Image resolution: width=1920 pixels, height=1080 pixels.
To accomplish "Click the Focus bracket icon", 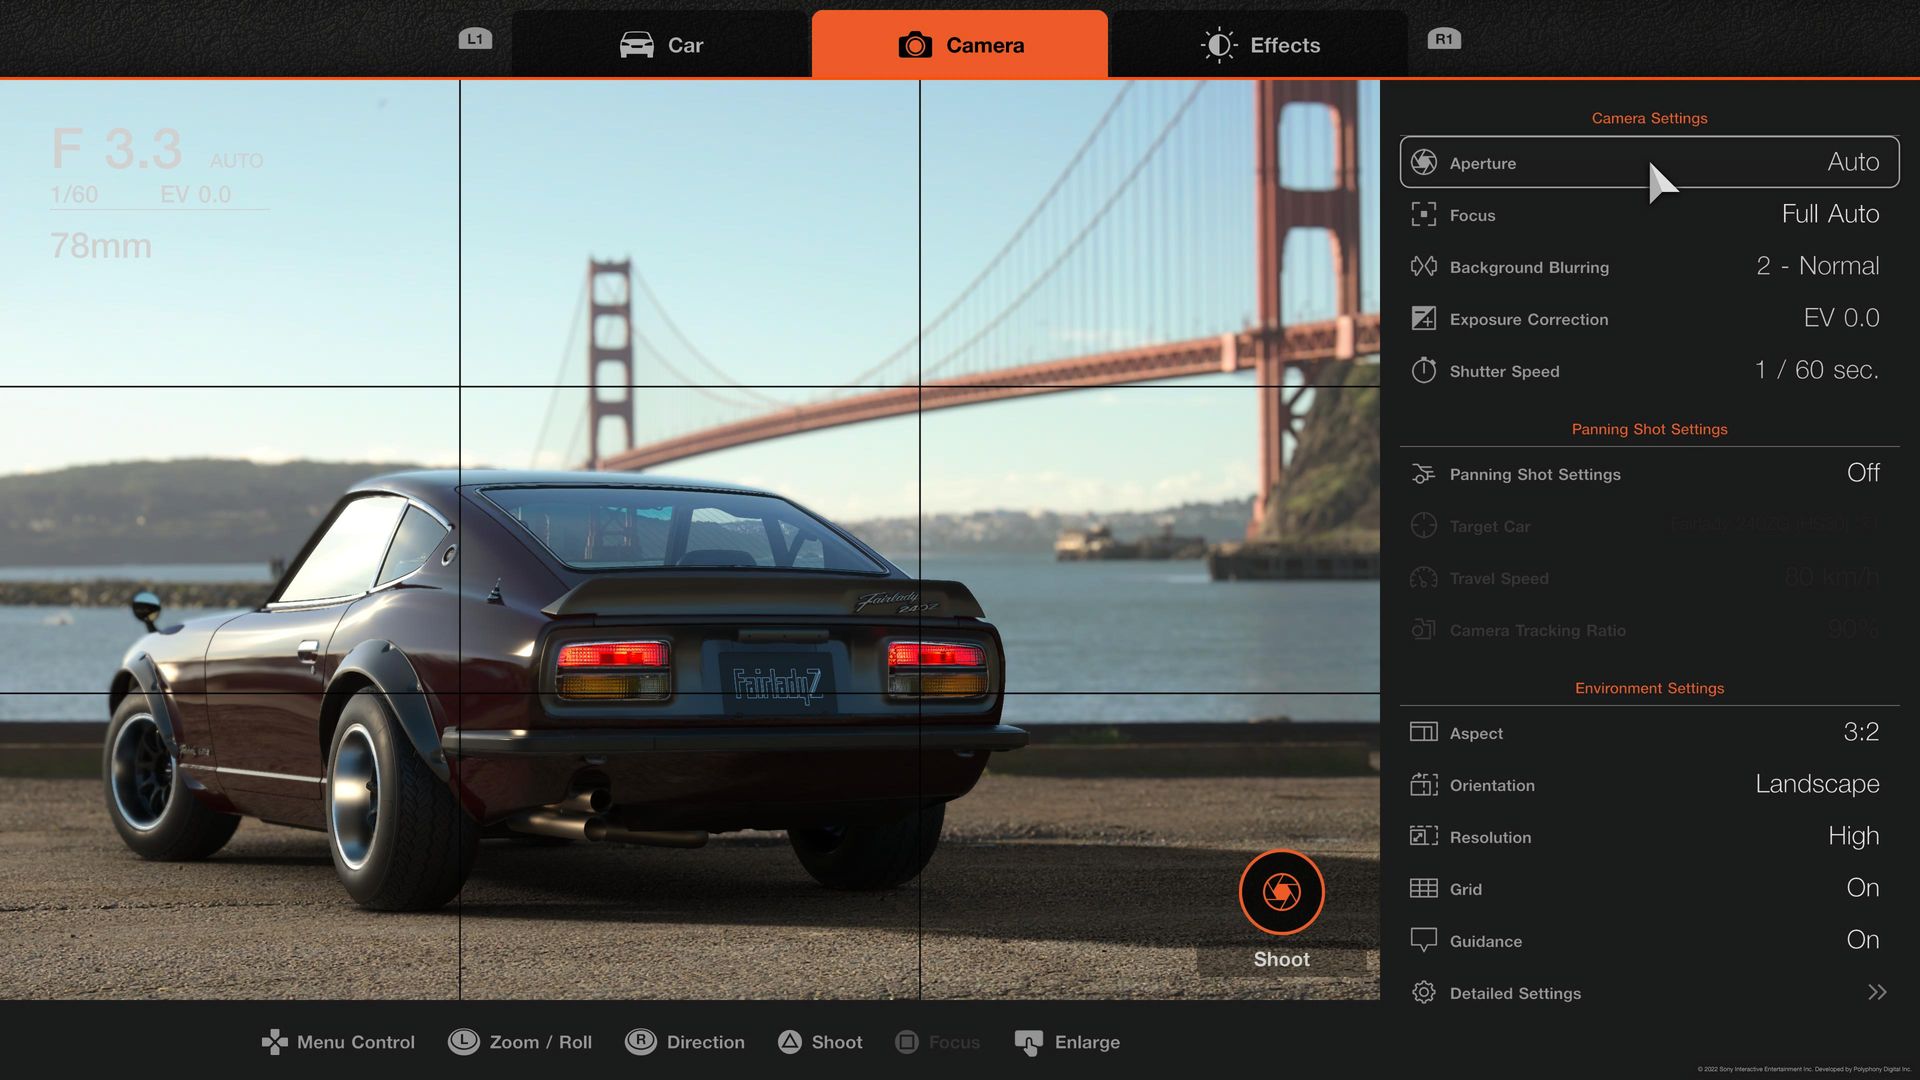I will pos(1424,215).
